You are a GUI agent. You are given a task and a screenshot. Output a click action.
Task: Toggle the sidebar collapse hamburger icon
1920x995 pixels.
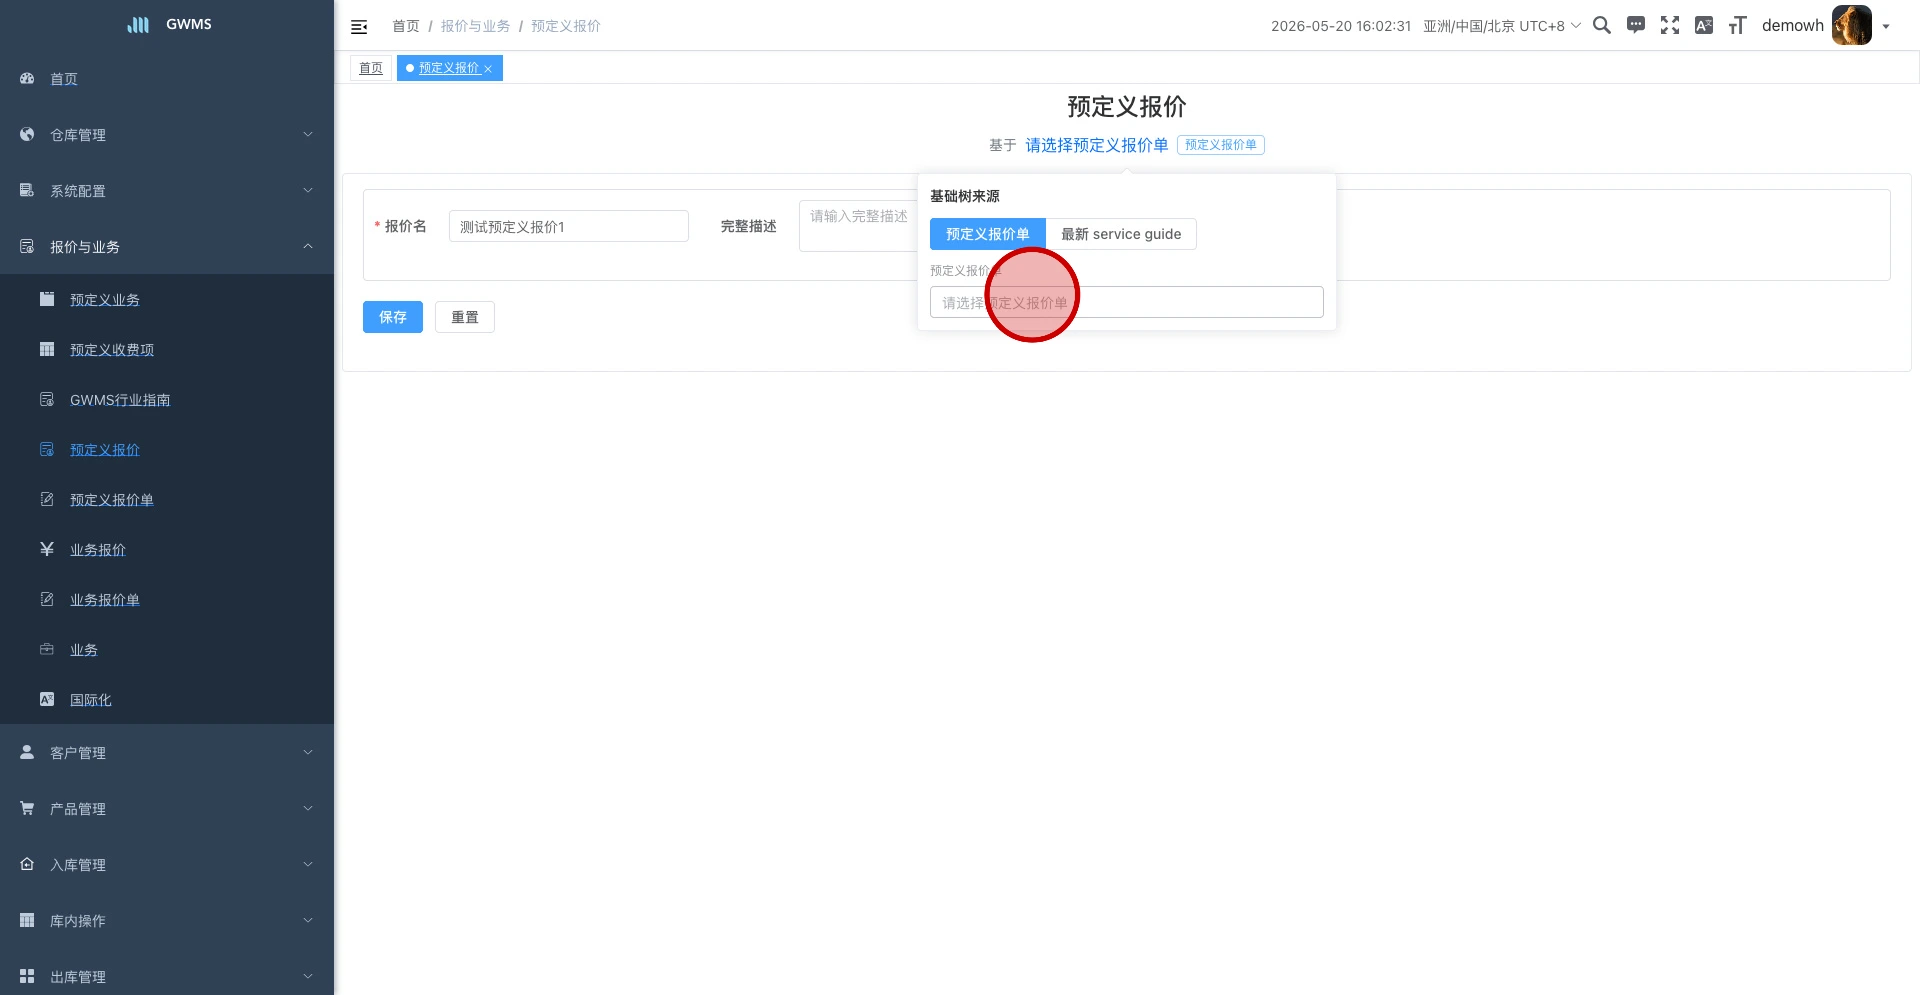tap(359, 27)
